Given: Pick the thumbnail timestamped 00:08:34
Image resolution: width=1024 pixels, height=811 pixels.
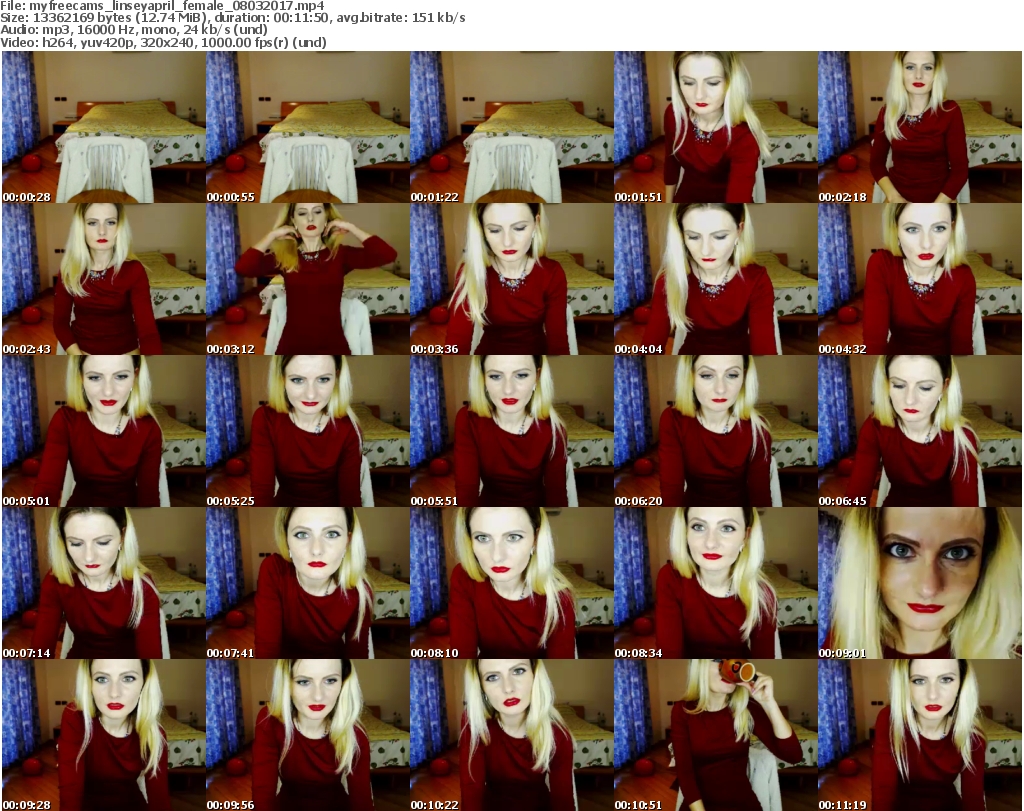Looking at the screenshot, I should (x=716, y=583).
